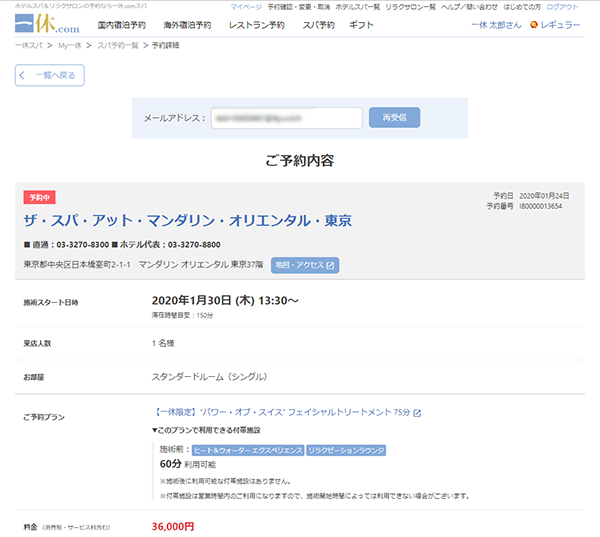
Task: Click 再受信 button
Action: 395,118
